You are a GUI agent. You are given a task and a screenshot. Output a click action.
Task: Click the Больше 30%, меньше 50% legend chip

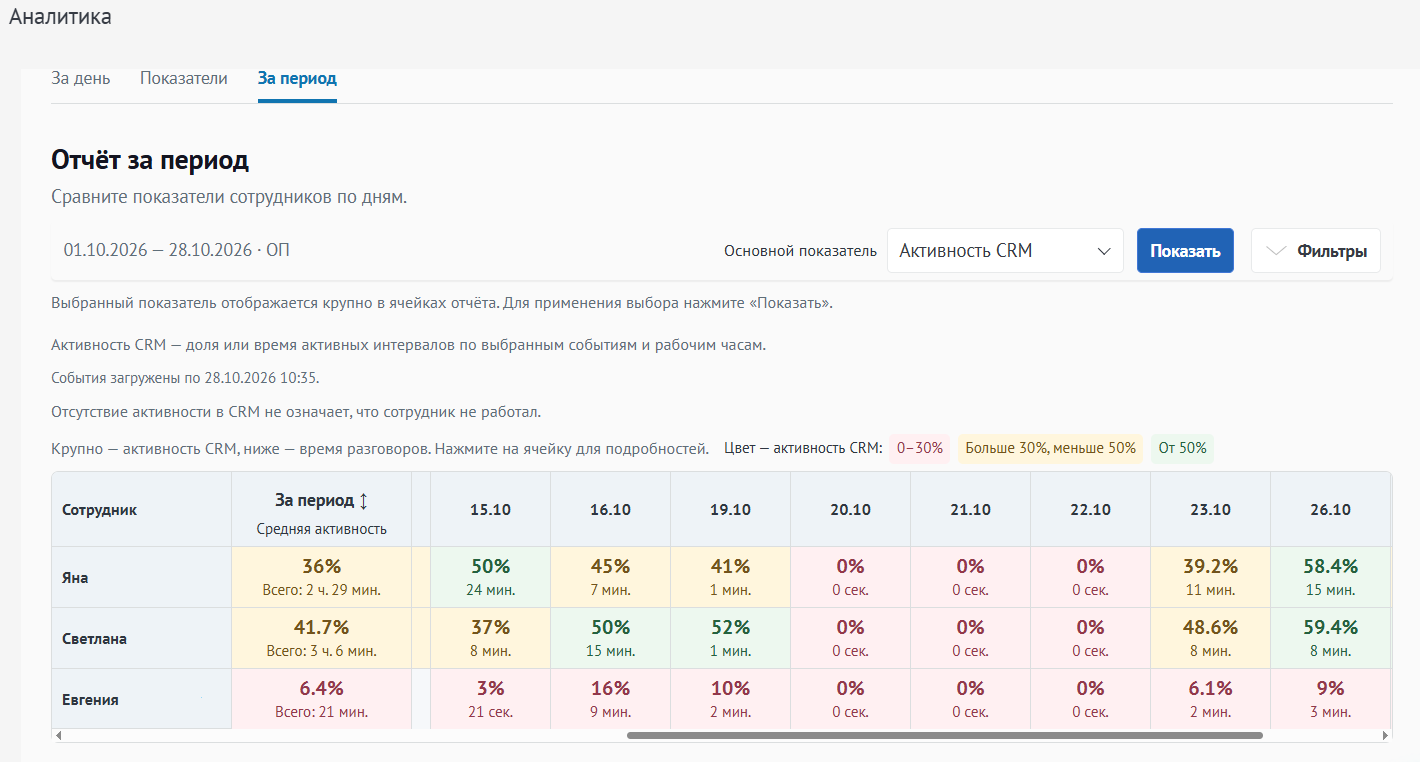[x=1051, y=448]
